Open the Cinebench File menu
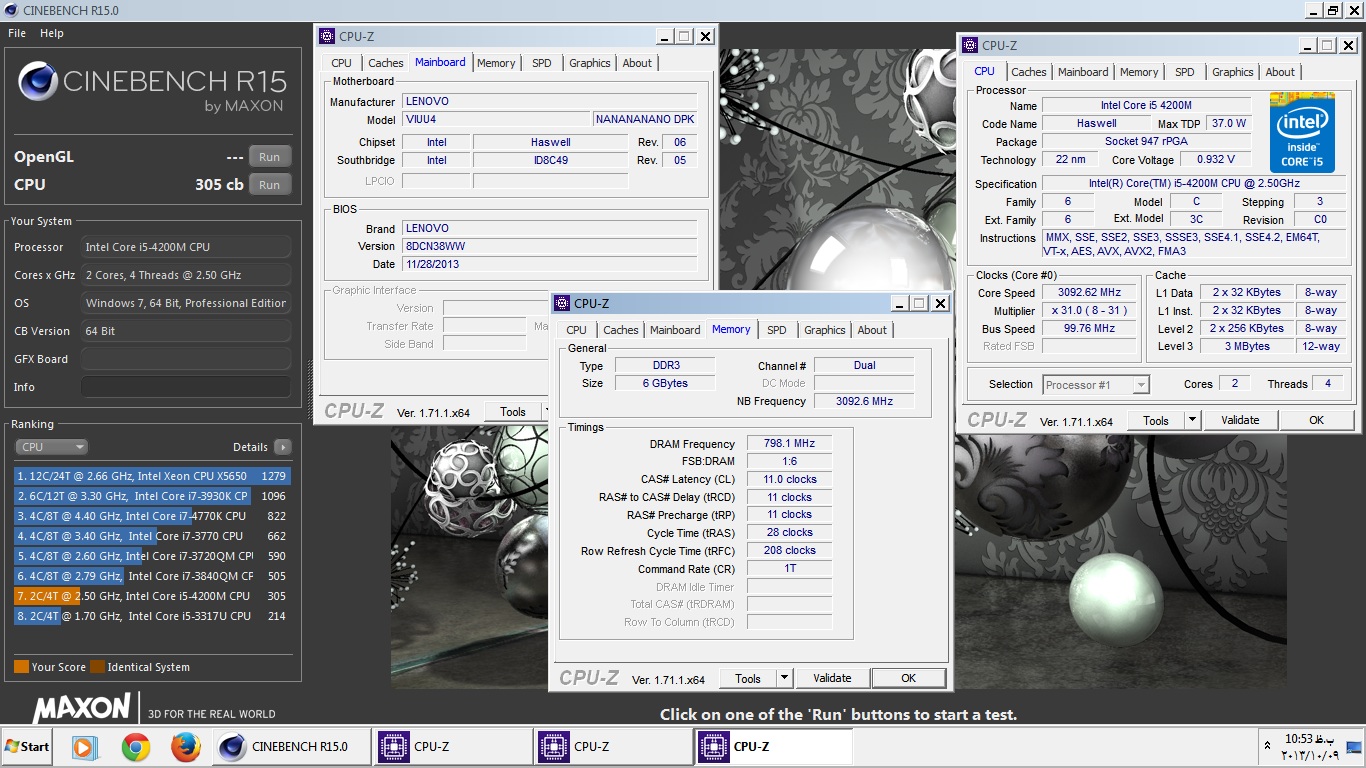Screen dimensions: 1366x768 click(x=17, y=33)
